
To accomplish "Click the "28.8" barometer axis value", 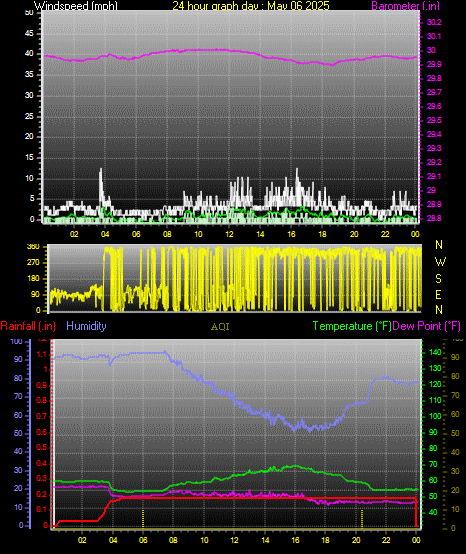I will pyautogui.click(x=434, y=218).
